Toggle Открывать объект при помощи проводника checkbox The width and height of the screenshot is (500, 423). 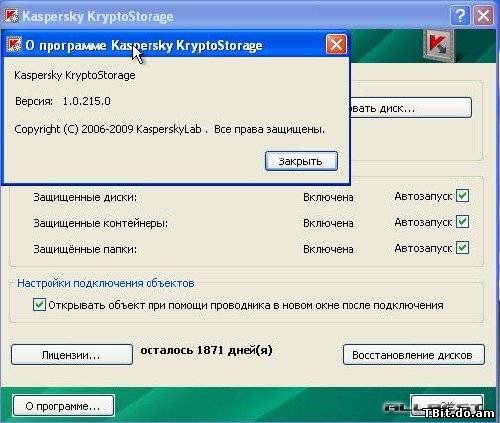click(x=39, y=305)
